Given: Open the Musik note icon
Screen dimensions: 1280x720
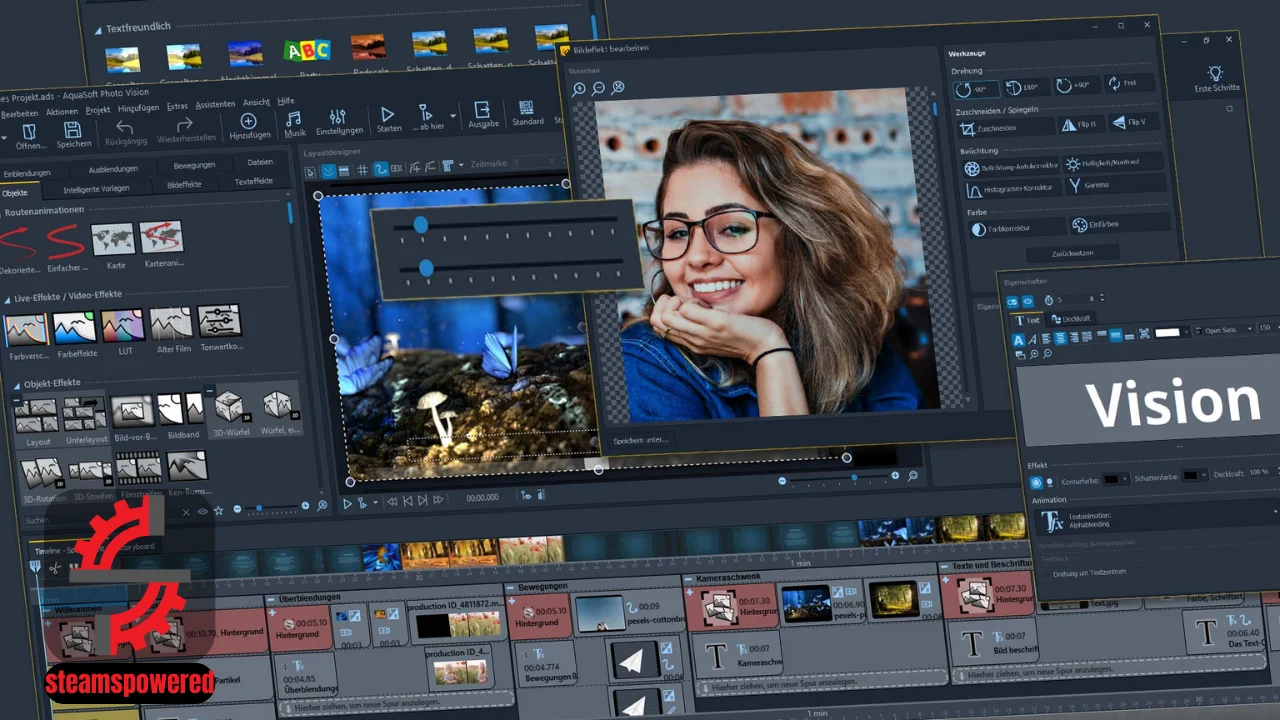Looking at the screenshot, I should pyautogui.click(x=294, y=119).
